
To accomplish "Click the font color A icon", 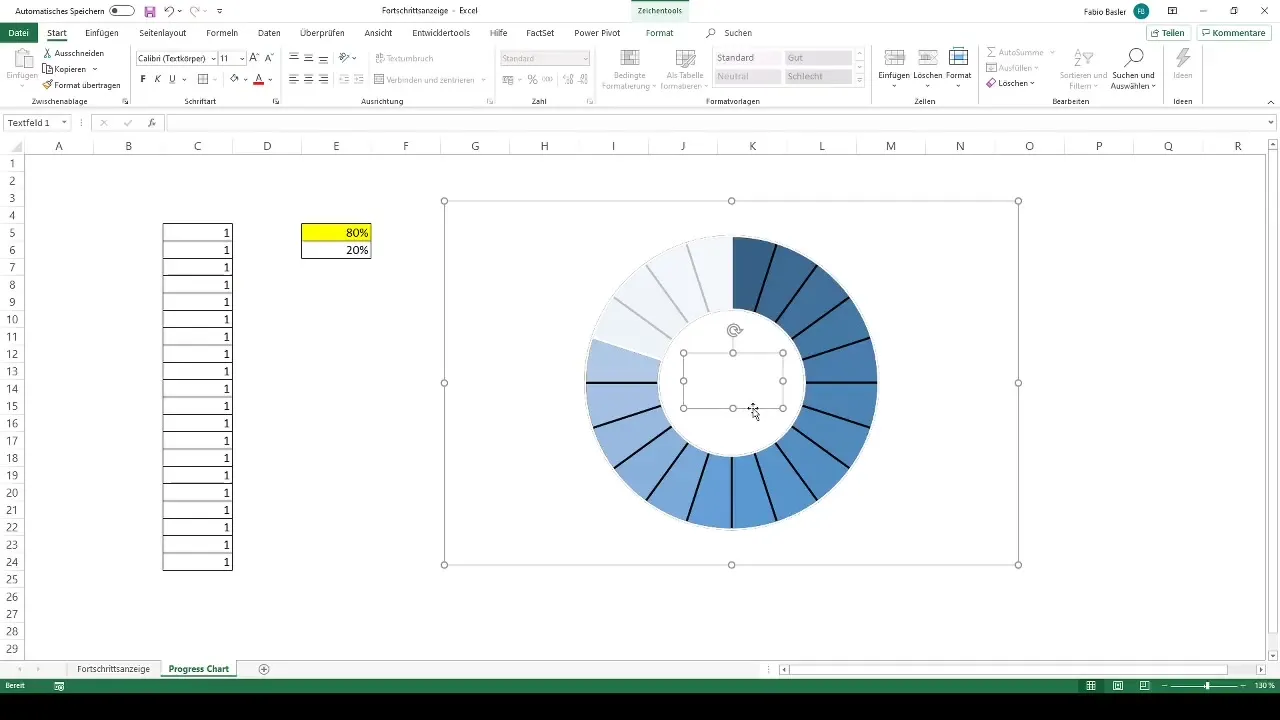I will tap(258, 79).
